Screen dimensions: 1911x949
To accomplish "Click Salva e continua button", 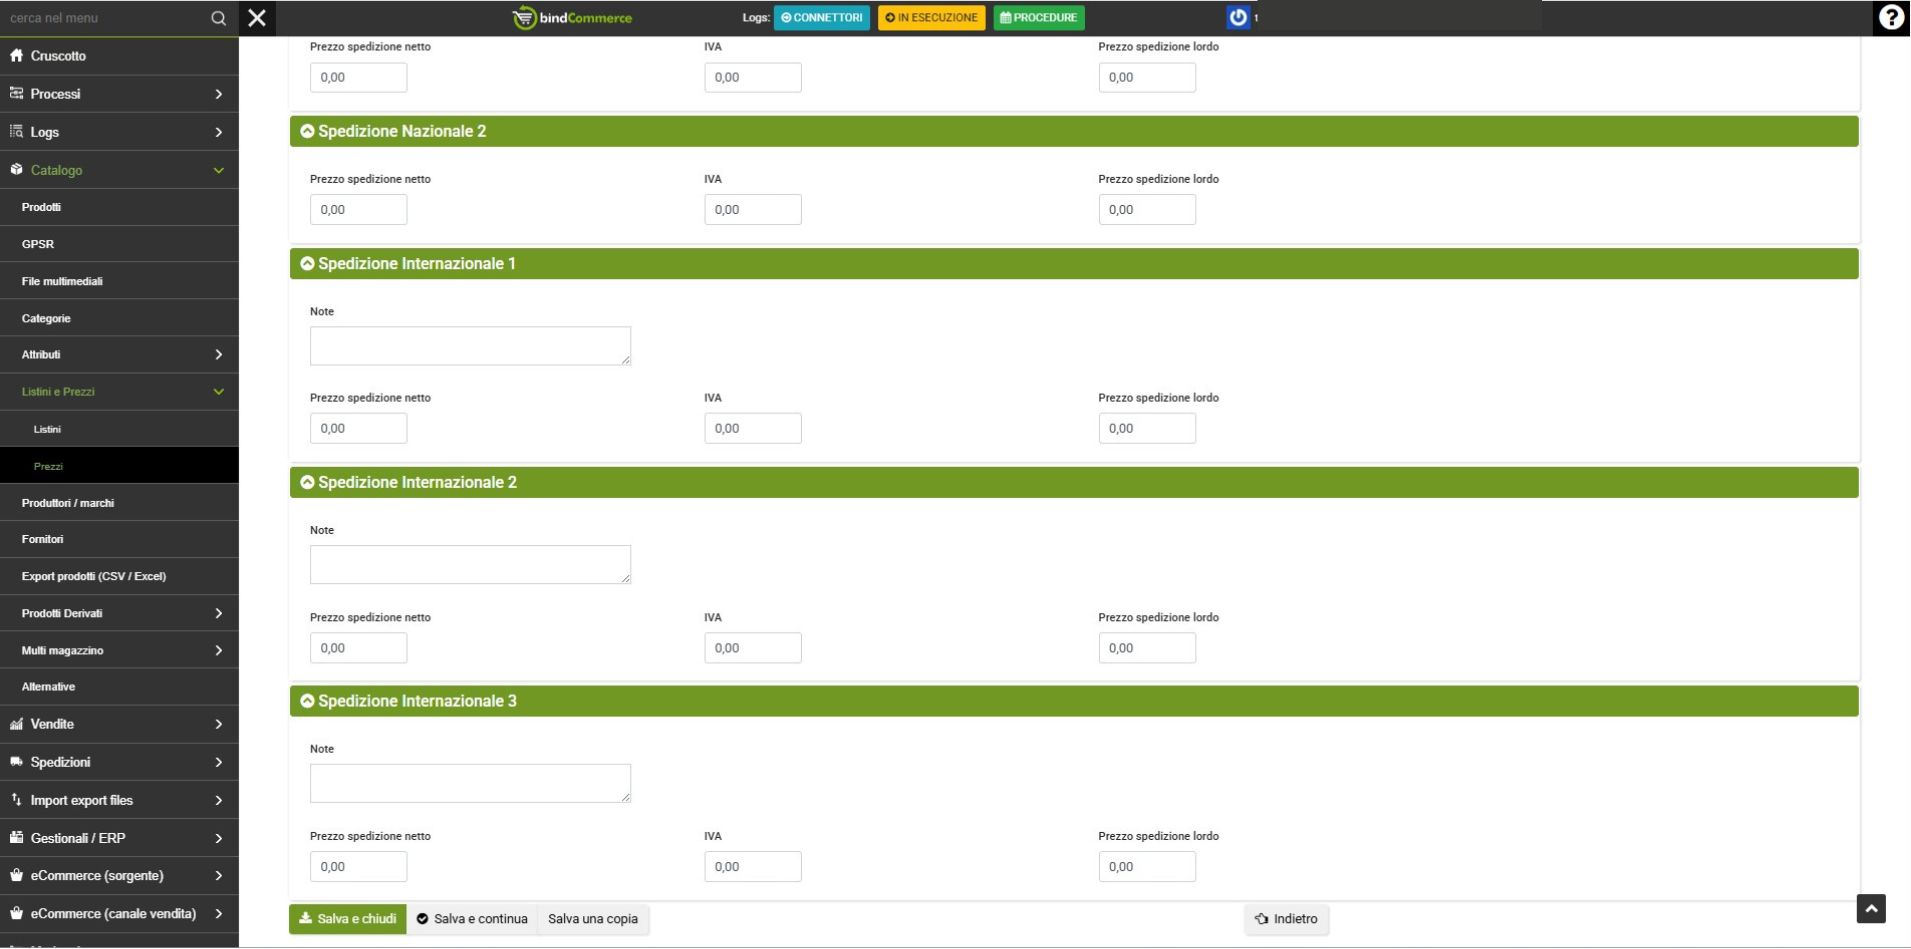I will point(472,919).
